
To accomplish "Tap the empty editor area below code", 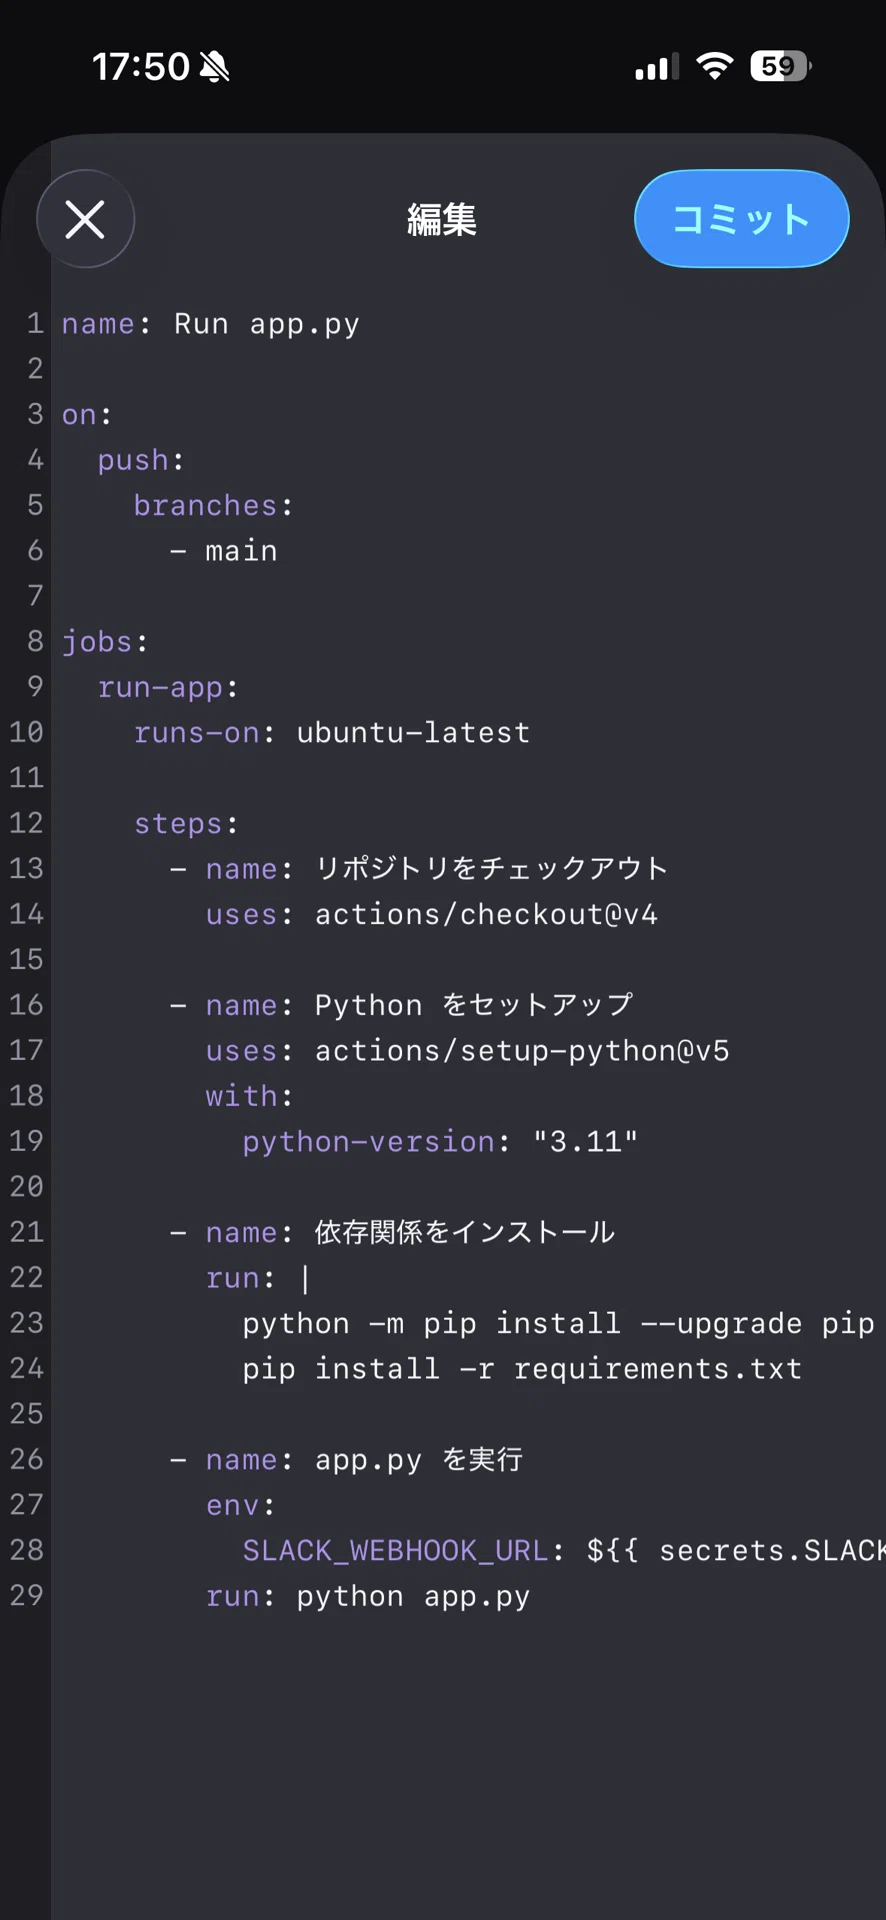I will click(468, 1770).
